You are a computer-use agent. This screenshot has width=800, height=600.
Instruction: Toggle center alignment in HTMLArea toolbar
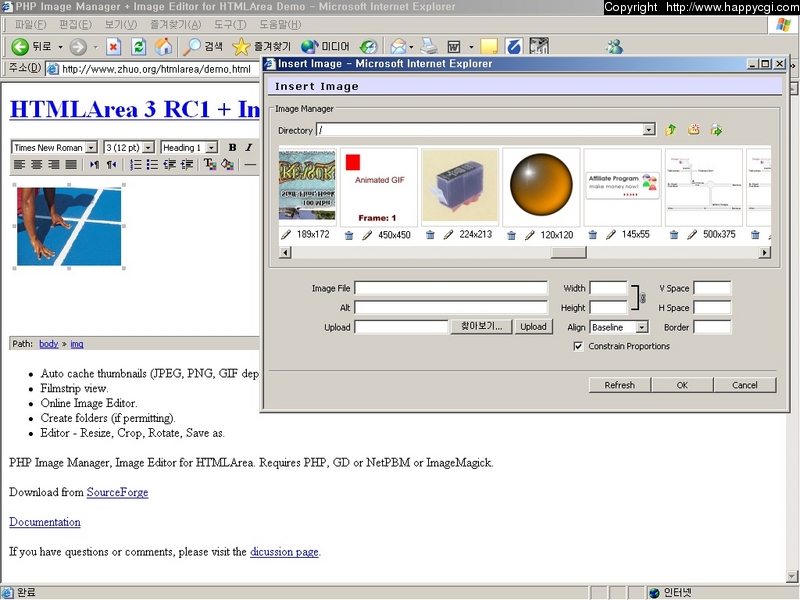(37, 164)
